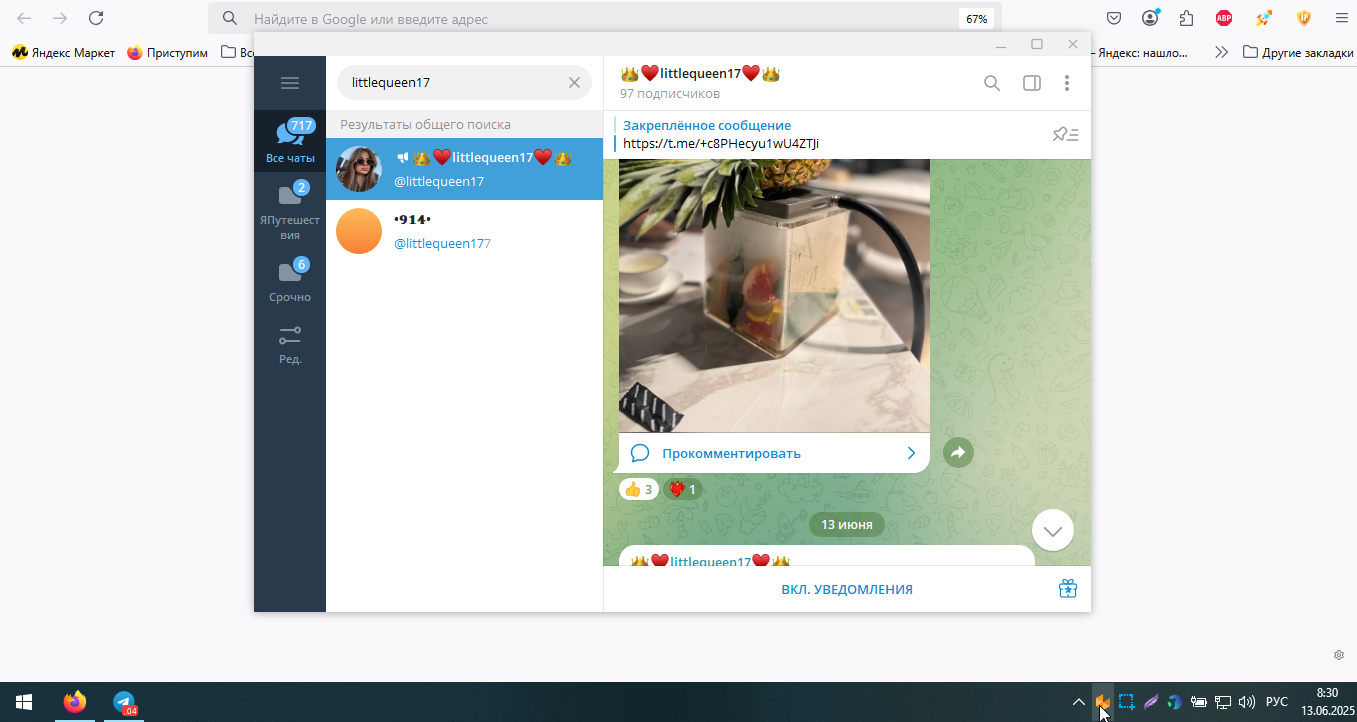Open the 'Приступим' bookmark
This screenshot has height=722, width=1357.
[x=167, y=52]
